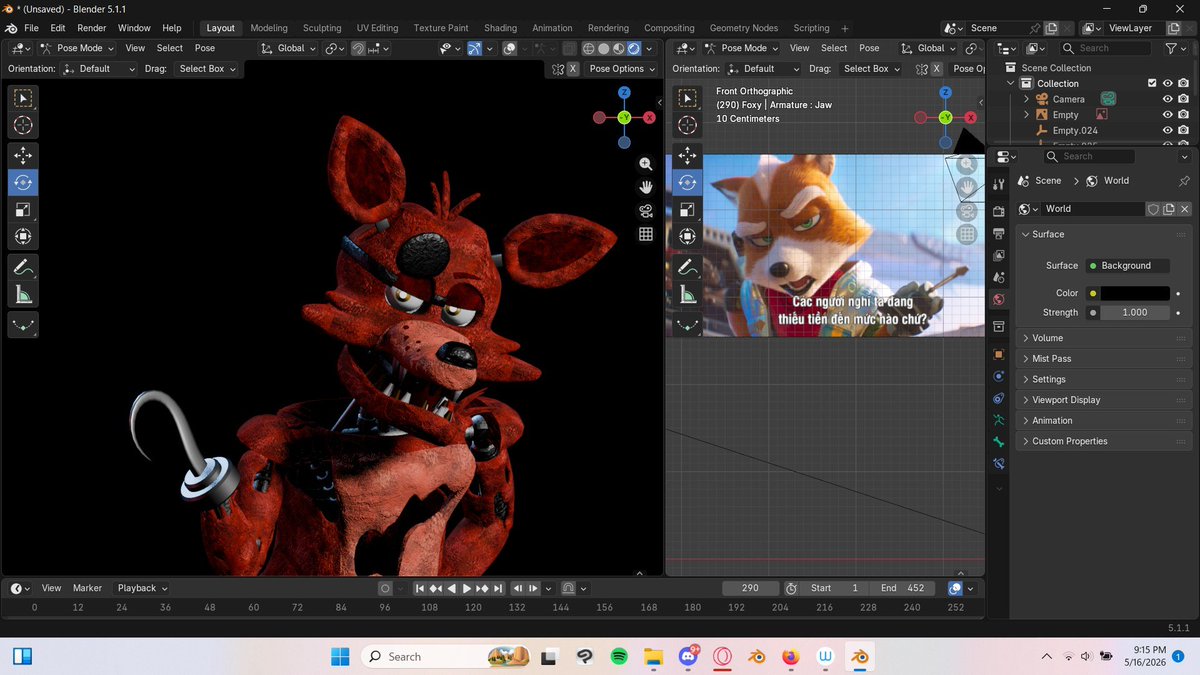Image resolution: width=1200 pixels, height=675 pixels.
Task: Open Orientation Default dropdown in left viewport
Action: click(x=99, y=69)
